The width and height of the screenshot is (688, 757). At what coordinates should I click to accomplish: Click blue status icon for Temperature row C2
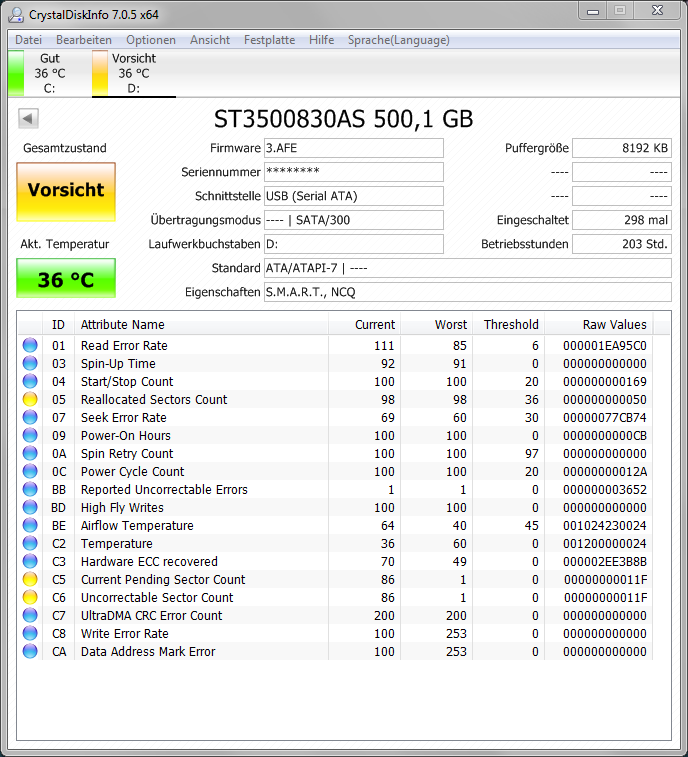30,543
